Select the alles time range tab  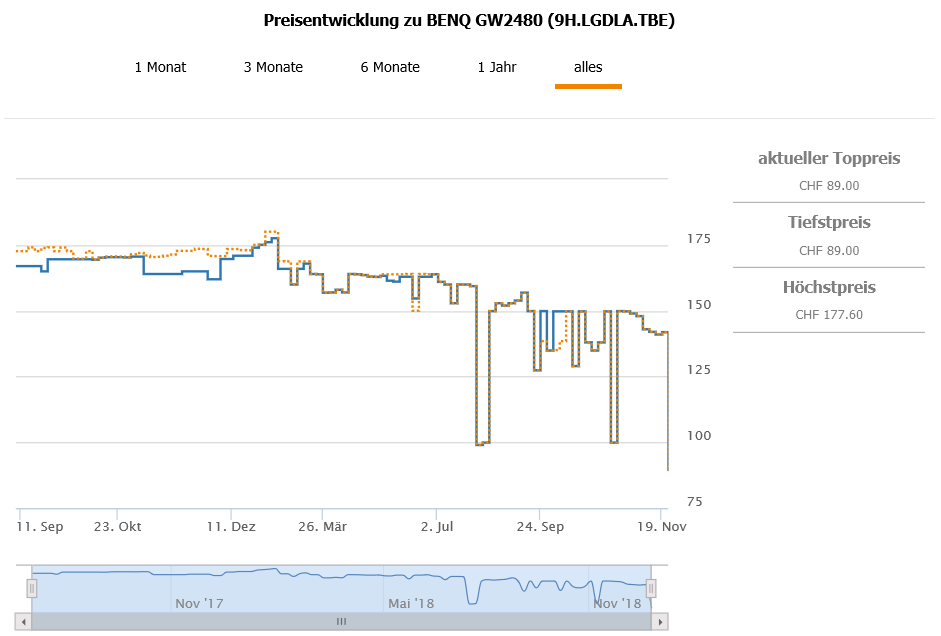[588, 68]
